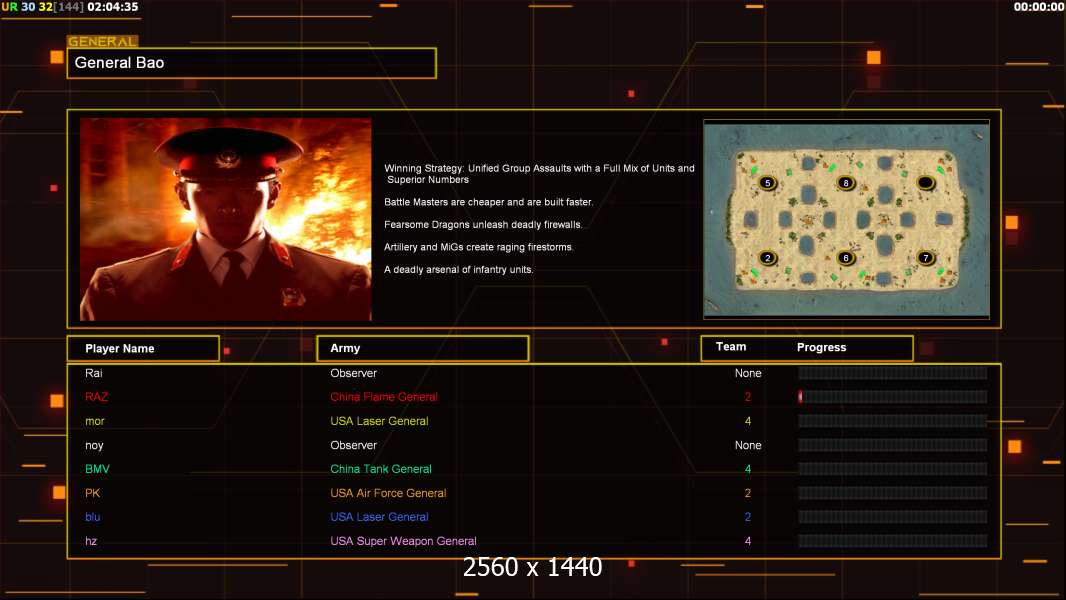The image size is (1066, 600).
Task: Click start position marker 6 on the map
Action: 846,258
